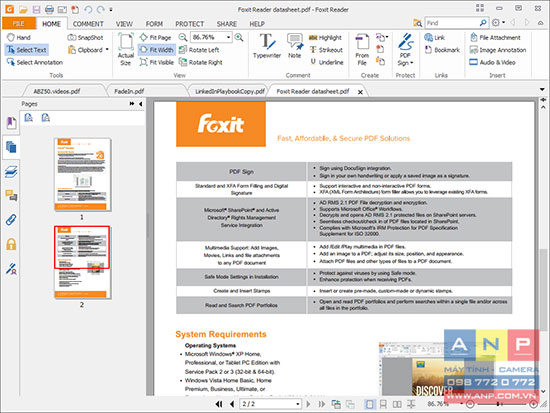550x413 pixels.
Task: Click the Redo arrow icon
Action: [x=101, y=9]
